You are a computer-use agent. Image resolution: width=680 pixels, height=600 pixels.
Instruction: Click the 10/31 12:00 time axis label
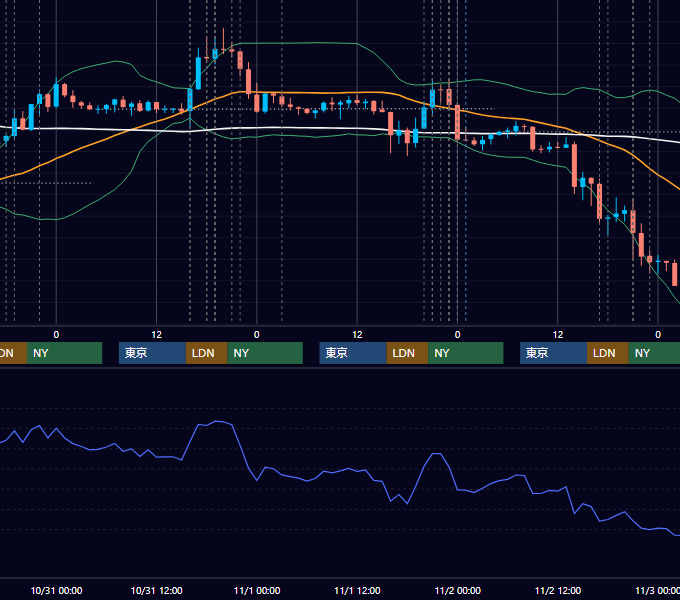point(157,590)
